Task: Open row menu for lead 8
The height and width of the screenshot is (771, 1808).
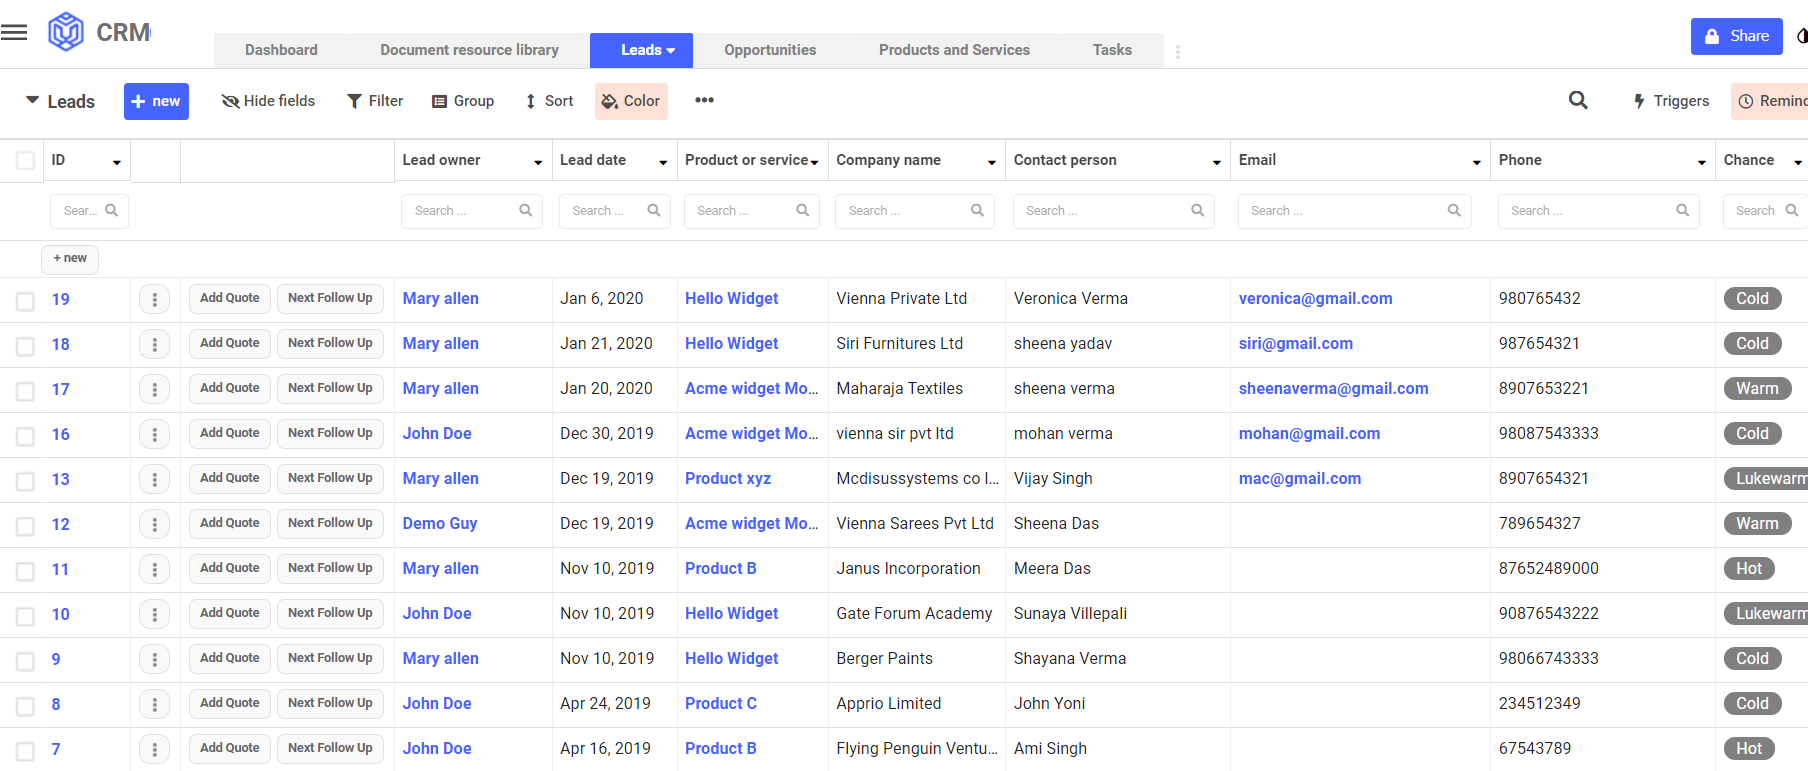Action: coord(154,704)
